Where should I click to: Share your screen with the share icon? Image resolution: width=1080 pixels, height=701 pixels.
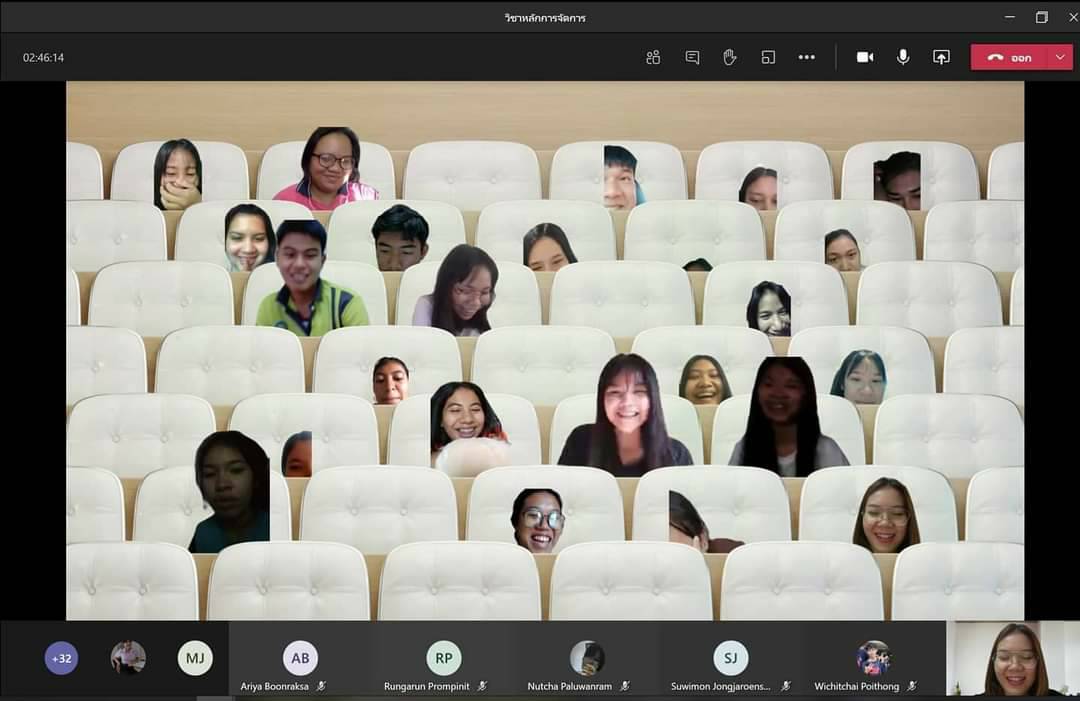(x=941, y=58)
